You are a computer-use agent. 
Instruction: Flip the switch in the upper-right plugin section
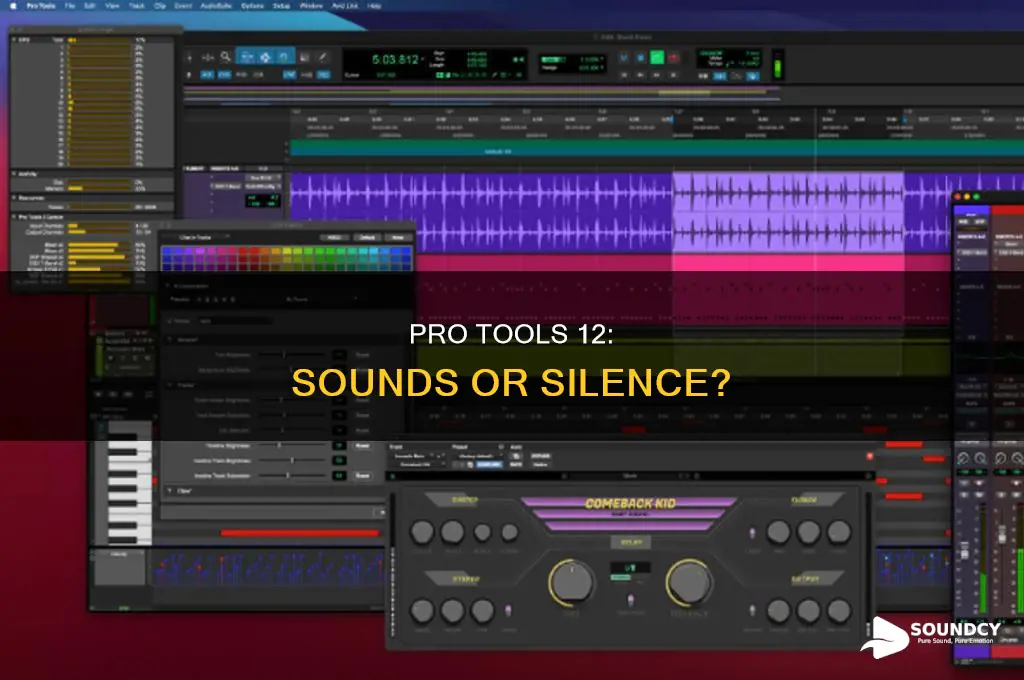pyautogui.click(x=752, y=533)
